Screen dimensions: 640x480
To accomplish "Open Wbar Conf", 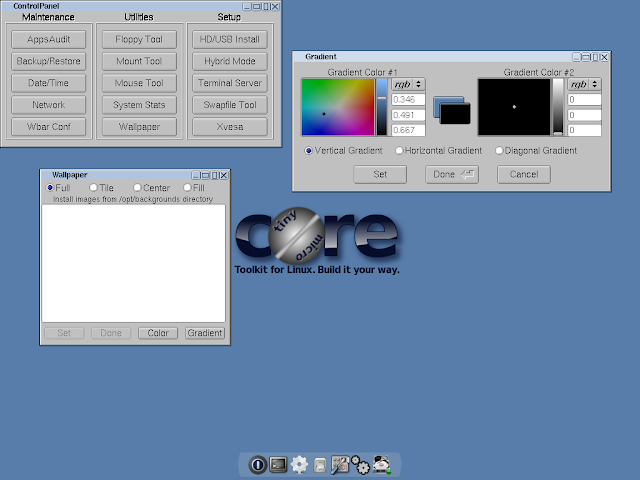I will (49, 127).
